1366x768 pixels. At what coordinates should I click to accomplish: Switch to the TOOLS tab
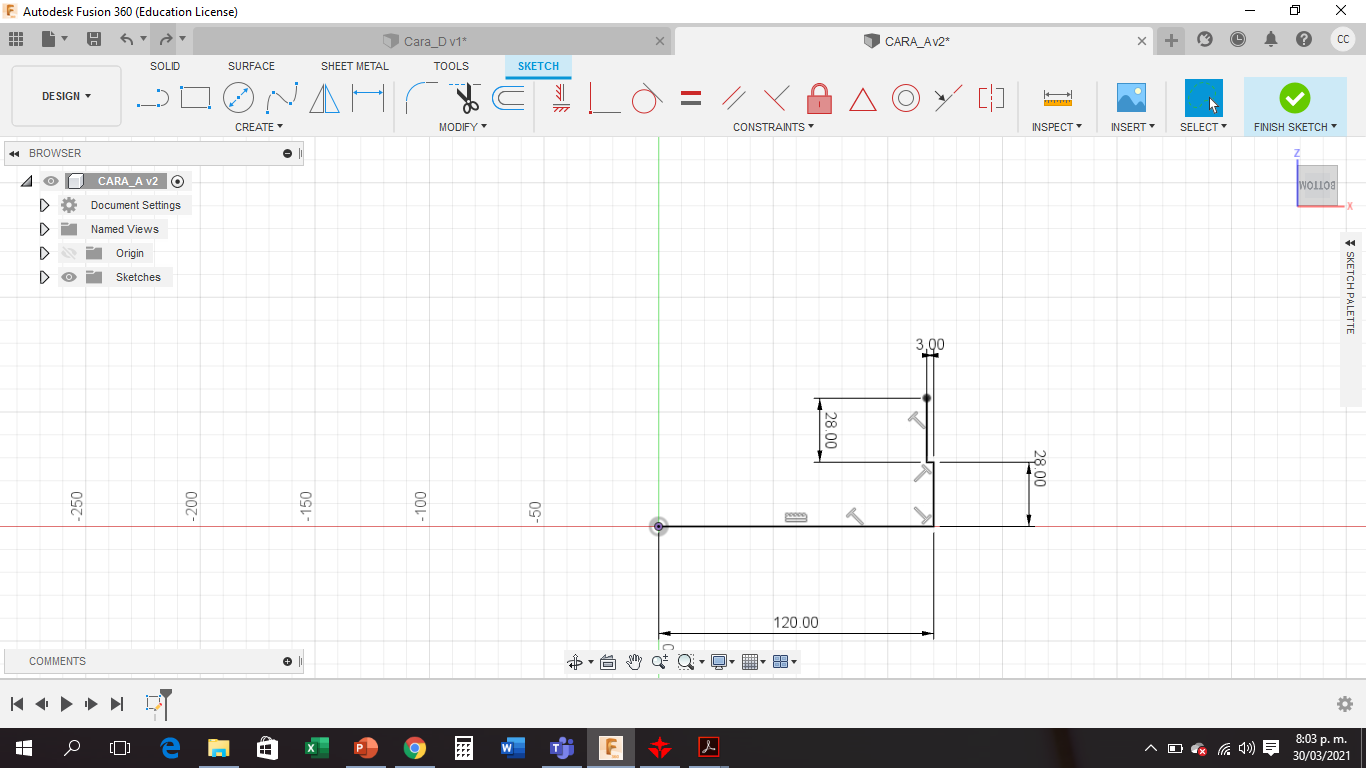click(451, 66)
